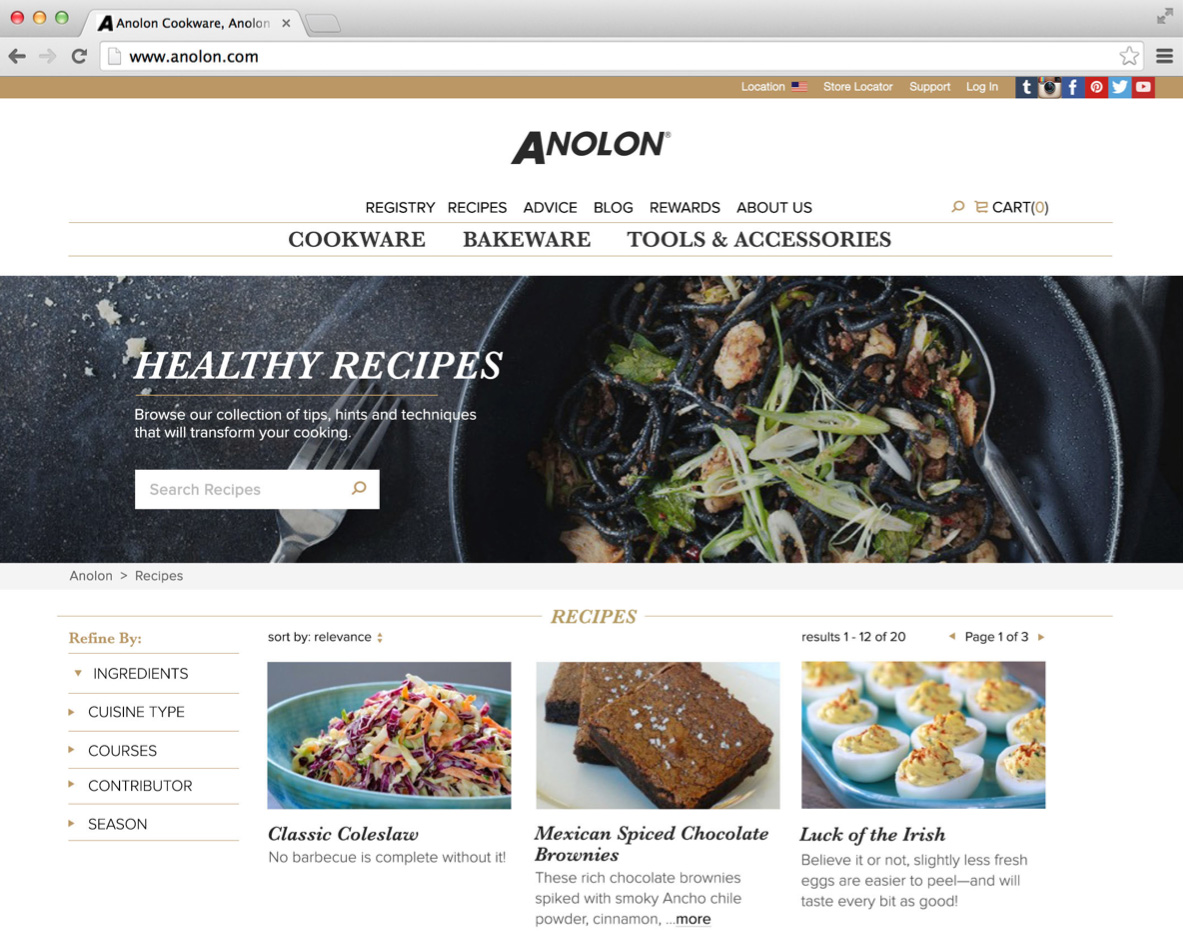
Task: Open the Cookware menu
Action: pos(357,239)
